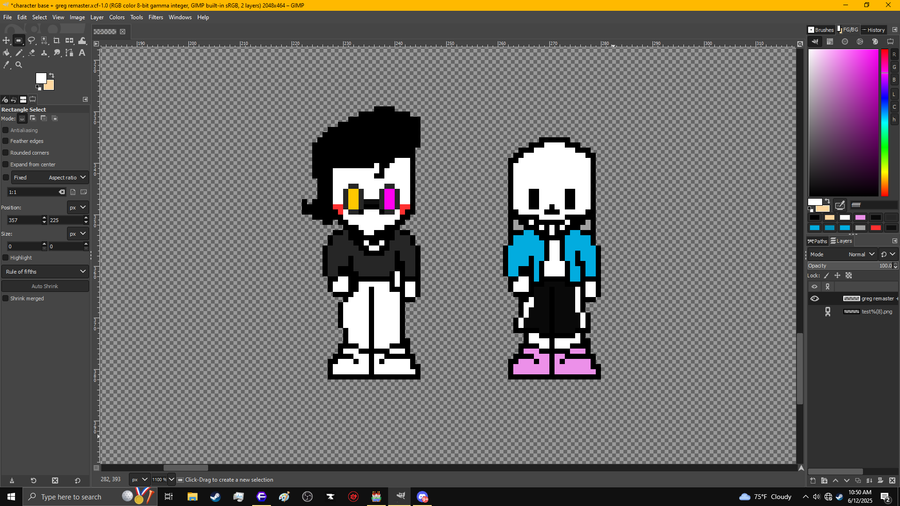Choose Subtract from selection mode
The height and width of the screenshot is (506, 900).
point(44,118)
